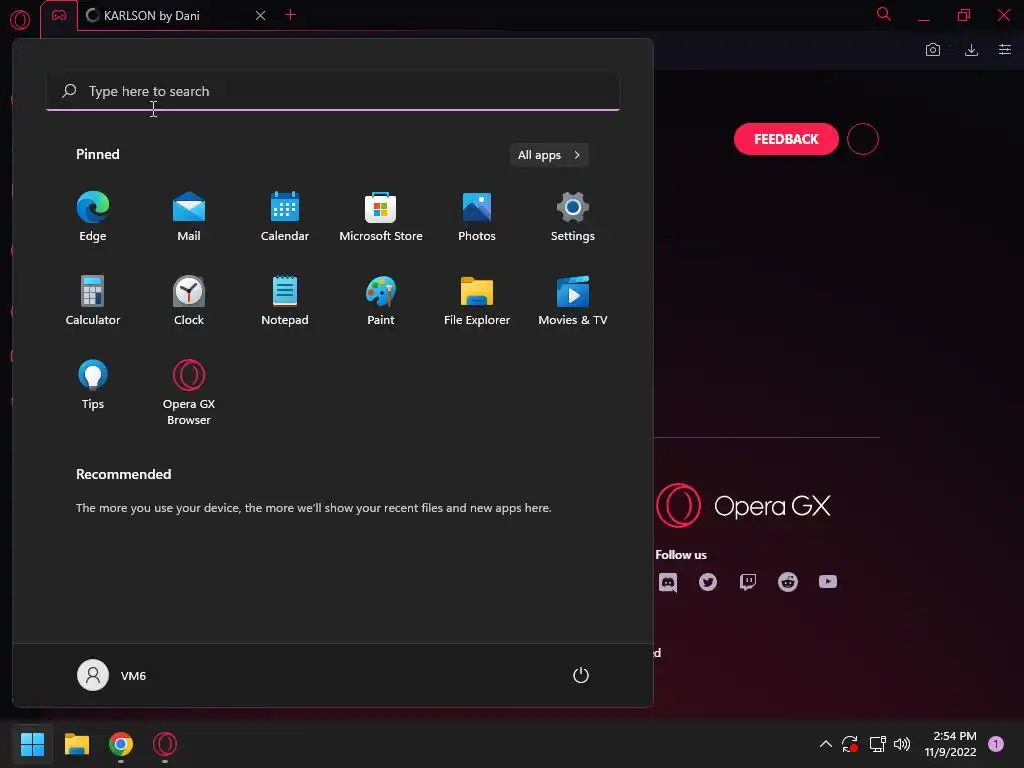Open File Explorer from pinned apps

pos(477,300)
